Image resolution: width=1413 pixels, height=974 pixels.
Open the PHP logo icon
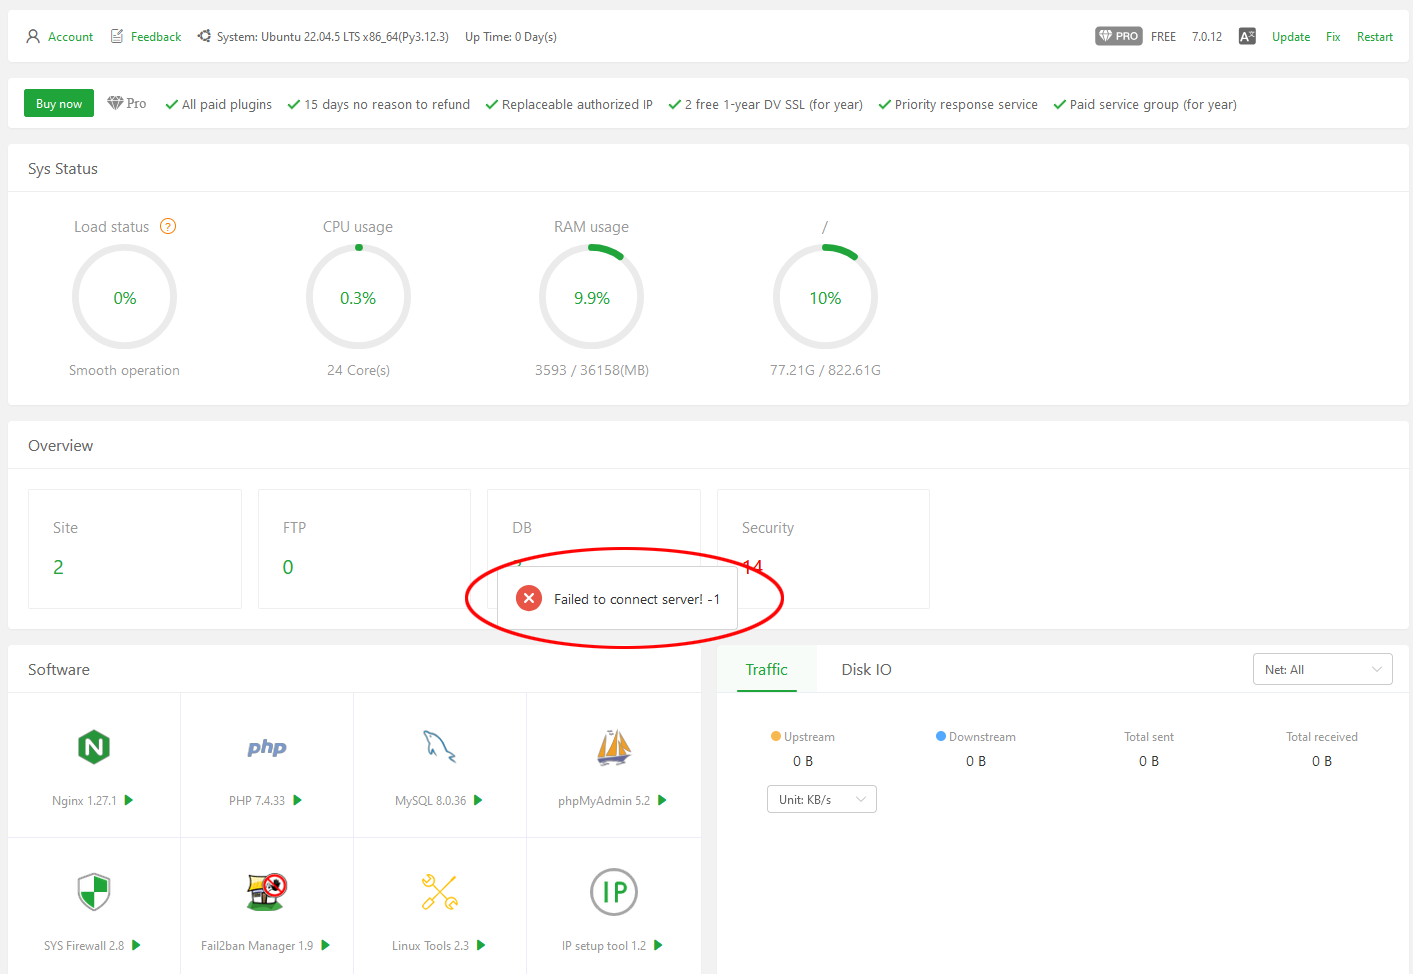(267, 747)
